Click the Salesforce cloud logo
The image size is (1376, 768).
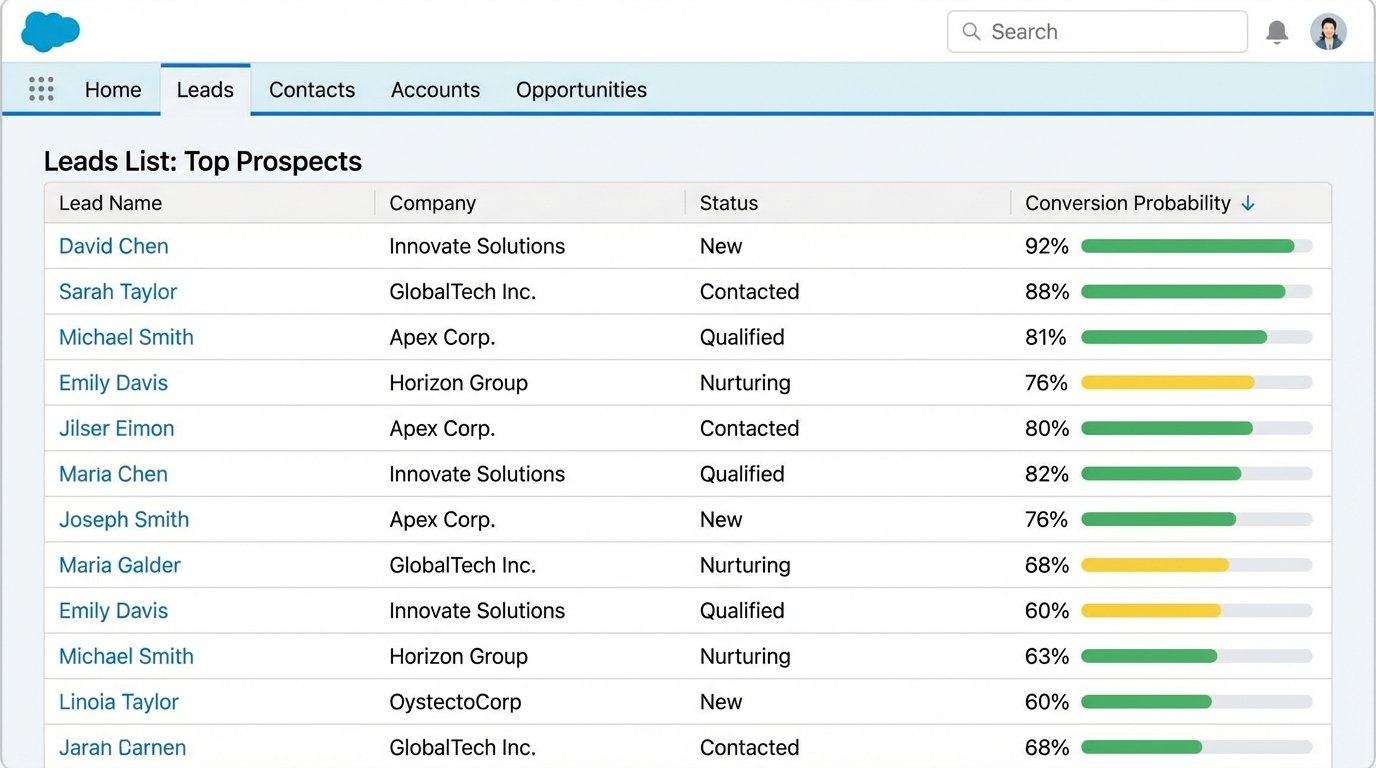click(x=49, y=31)
